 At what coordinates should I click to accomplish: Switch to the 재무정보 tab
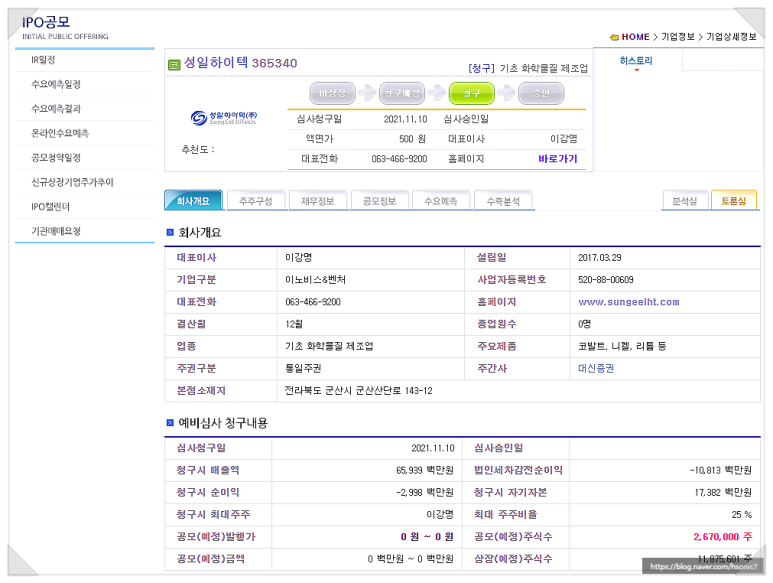(318, 201)
